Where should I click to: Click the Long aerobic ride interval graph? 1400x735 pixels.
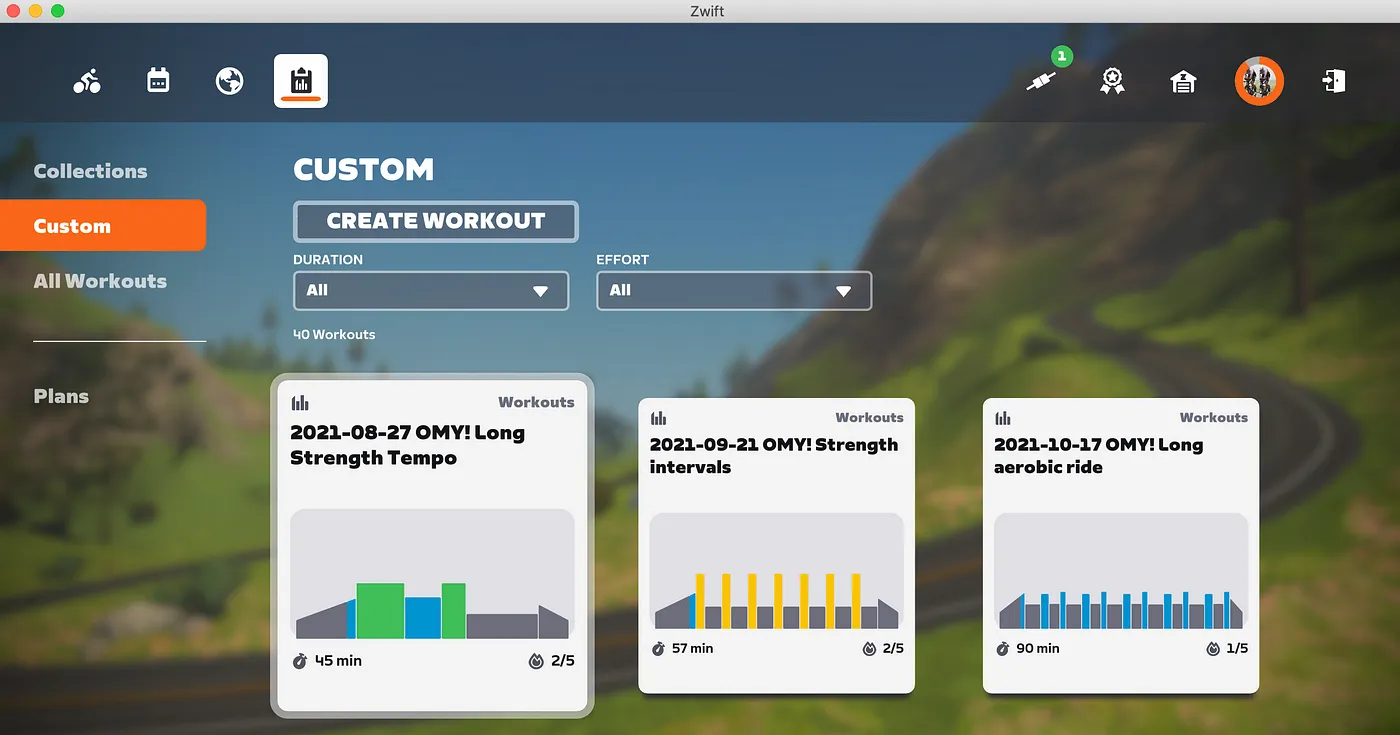[x=1121, y=571]
